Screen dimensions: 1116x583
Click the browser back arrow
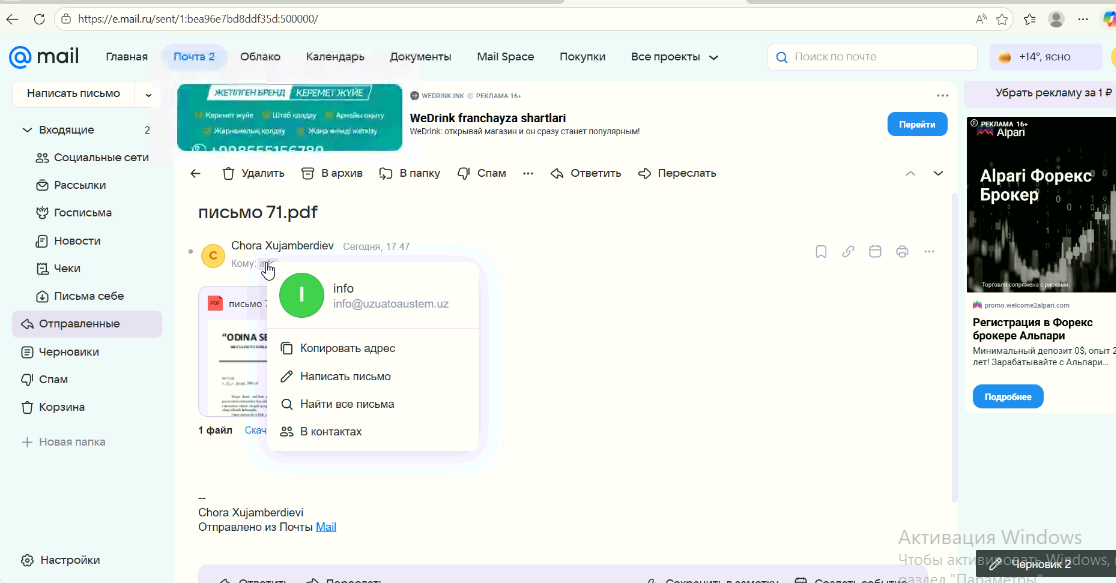point(12,19)
